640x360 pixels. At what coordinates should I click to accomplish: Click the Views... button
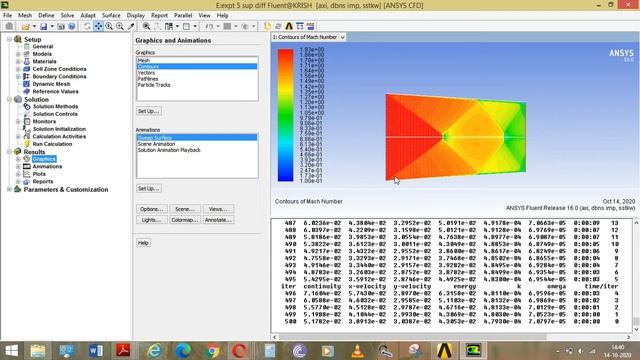pyautogui.click(x=218, y=209)
